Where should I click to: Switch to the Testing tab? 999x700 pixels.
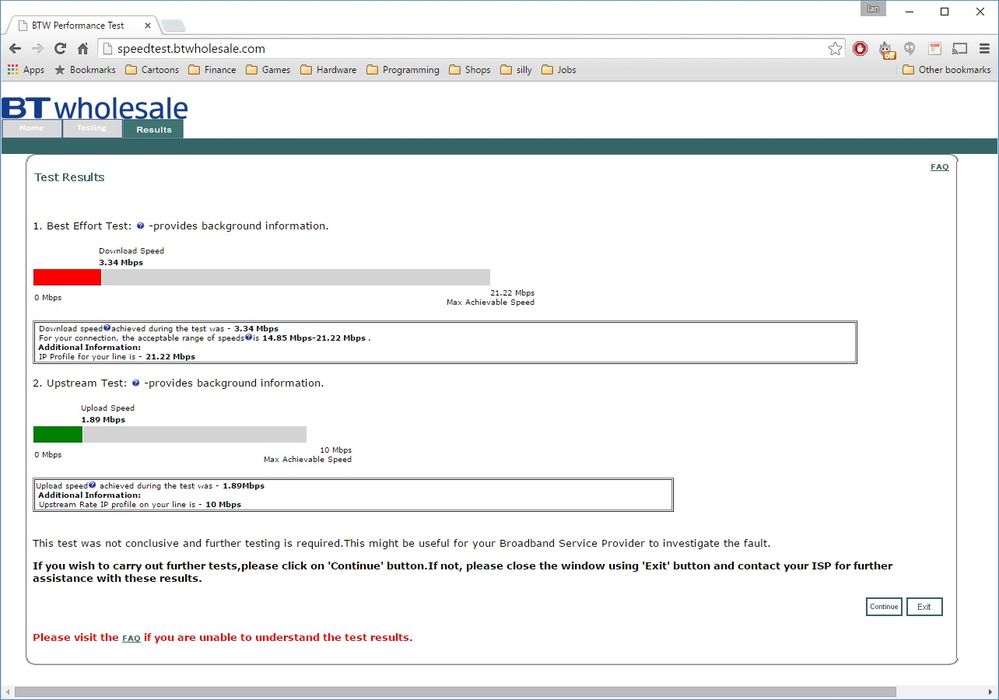pos(92,128)
